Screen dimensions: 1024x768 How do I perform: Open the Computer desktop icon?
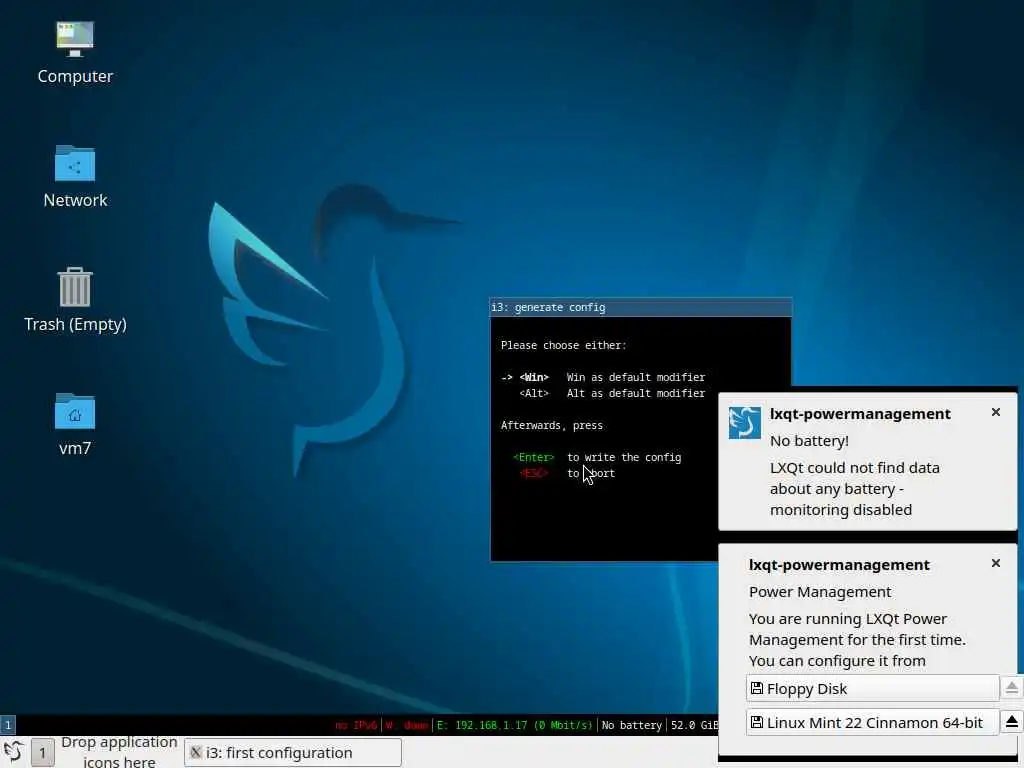click(75, 52)
